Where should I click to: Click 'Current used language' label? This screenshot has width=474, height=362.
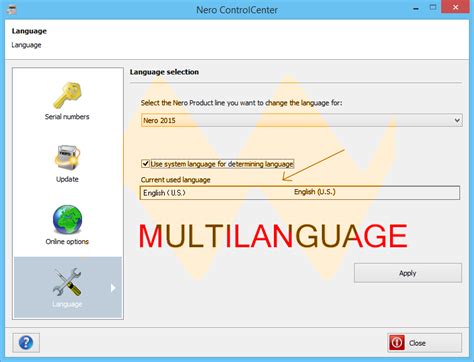point(176,180)
